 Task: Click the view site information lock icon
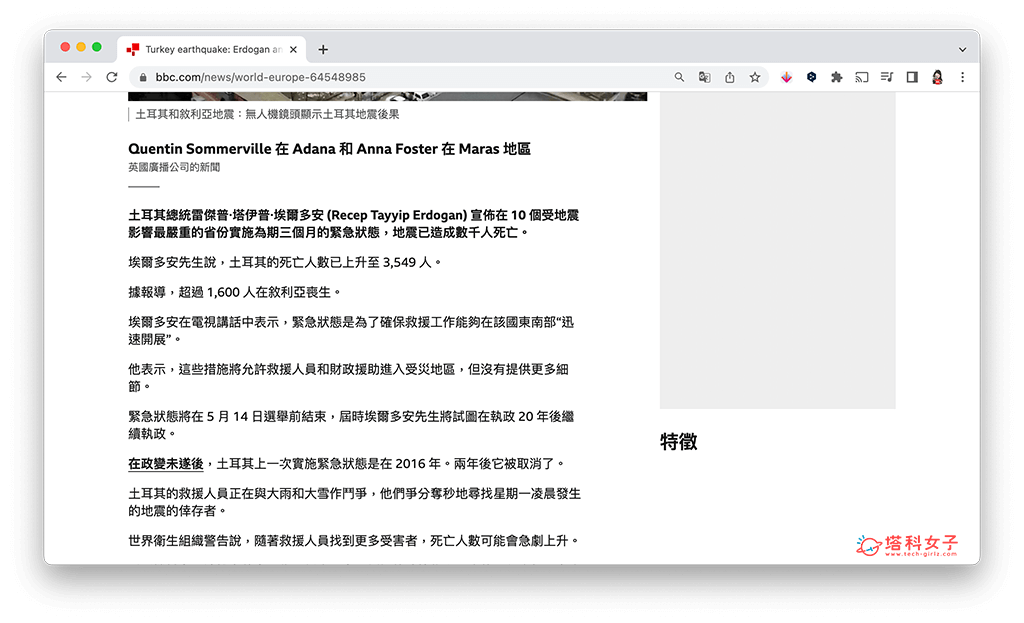(144, 77)
